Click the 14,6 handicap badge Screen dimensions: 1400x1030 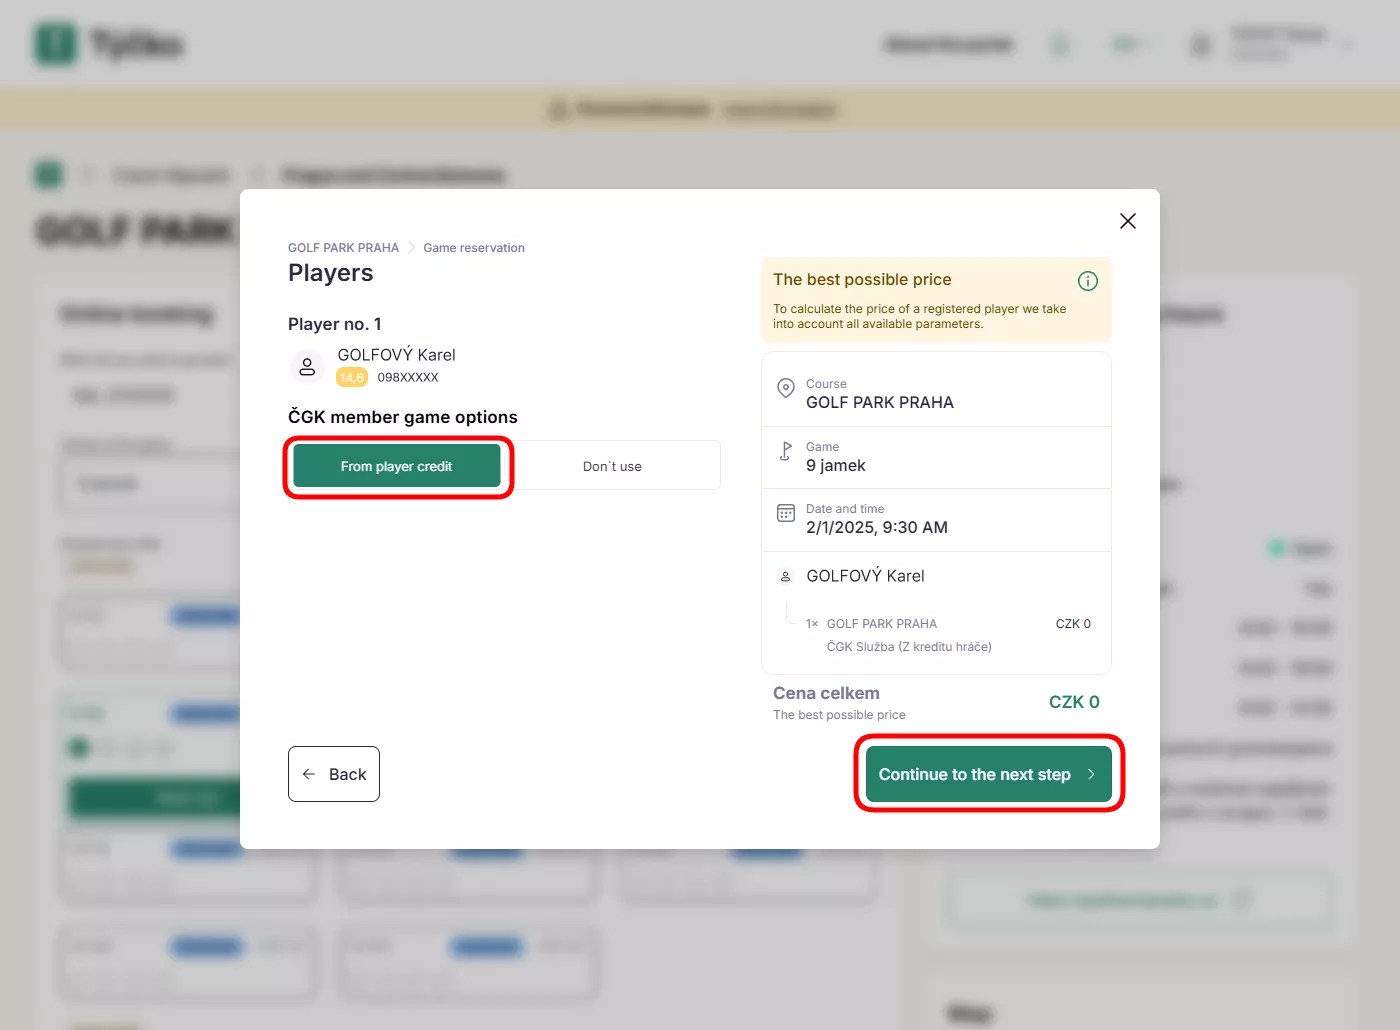click(x=352, y=377)
